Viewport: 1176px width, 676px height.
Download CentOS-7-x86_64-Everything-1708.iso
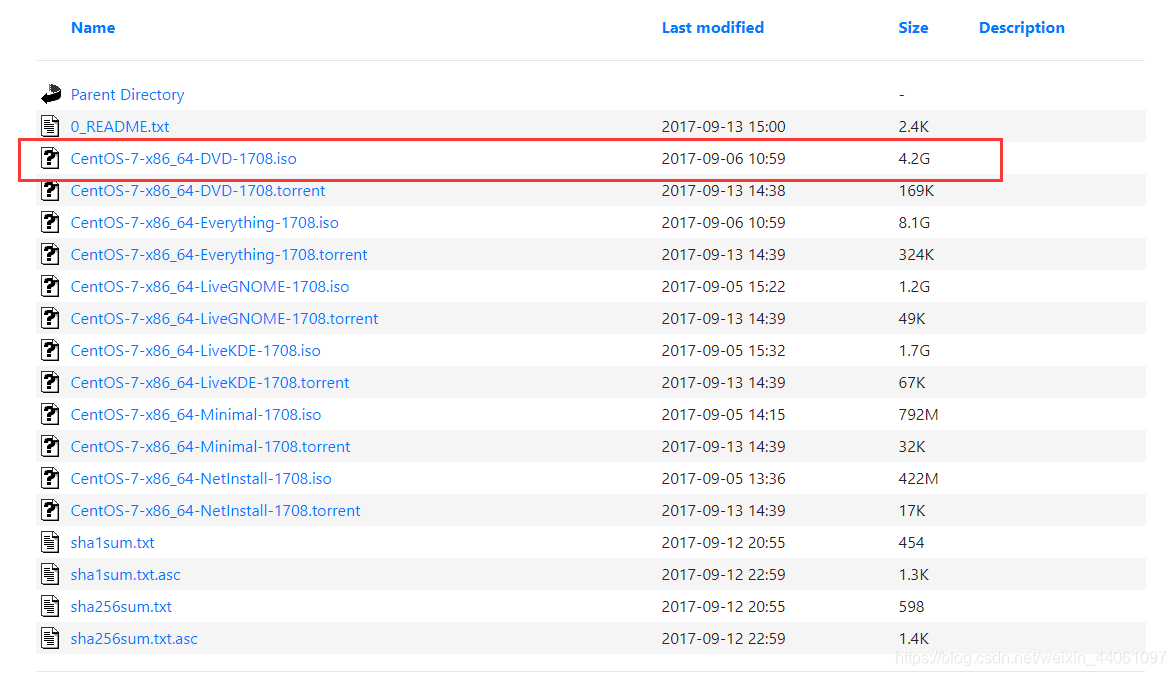205,223
